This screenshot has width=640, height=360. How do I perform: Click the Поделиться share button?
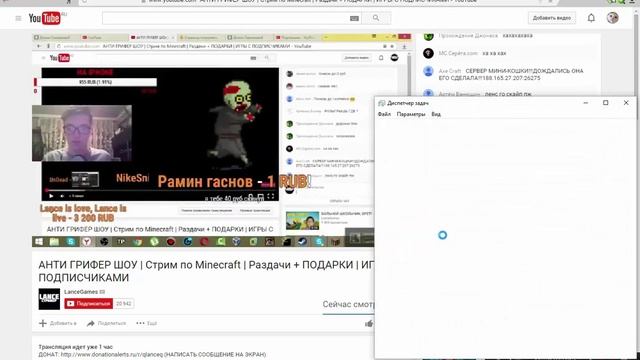(107, 323)
